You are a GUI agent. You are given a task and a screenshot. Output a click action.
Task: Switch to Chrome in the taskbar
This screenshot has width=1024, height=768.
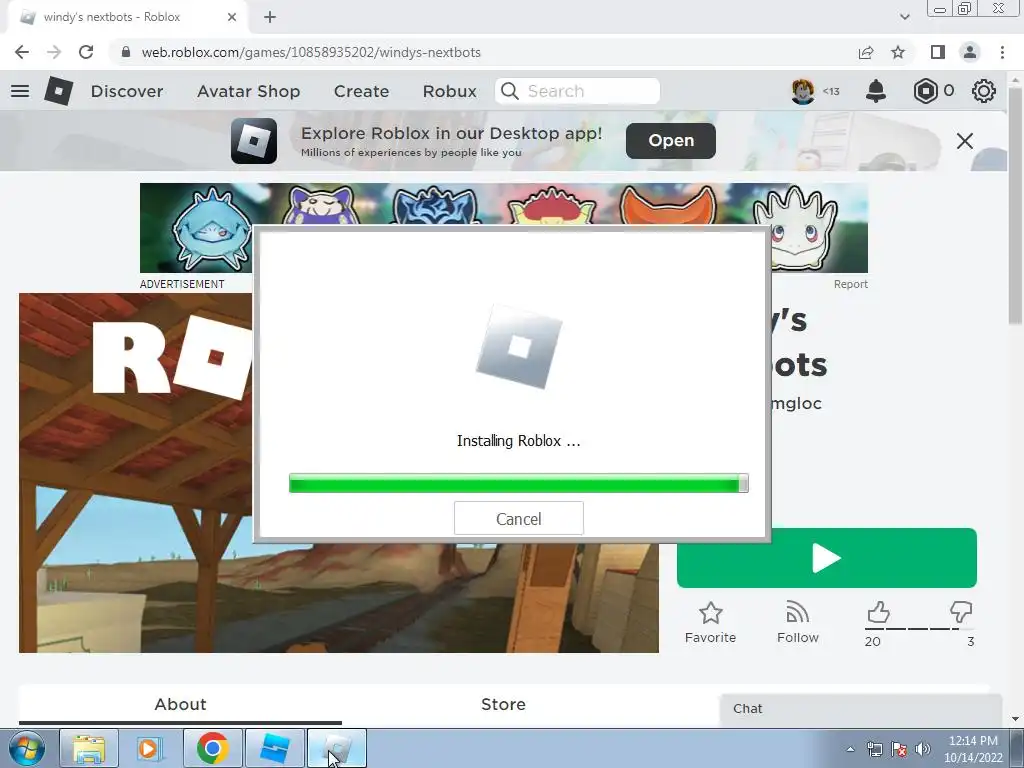pos(212,748)
